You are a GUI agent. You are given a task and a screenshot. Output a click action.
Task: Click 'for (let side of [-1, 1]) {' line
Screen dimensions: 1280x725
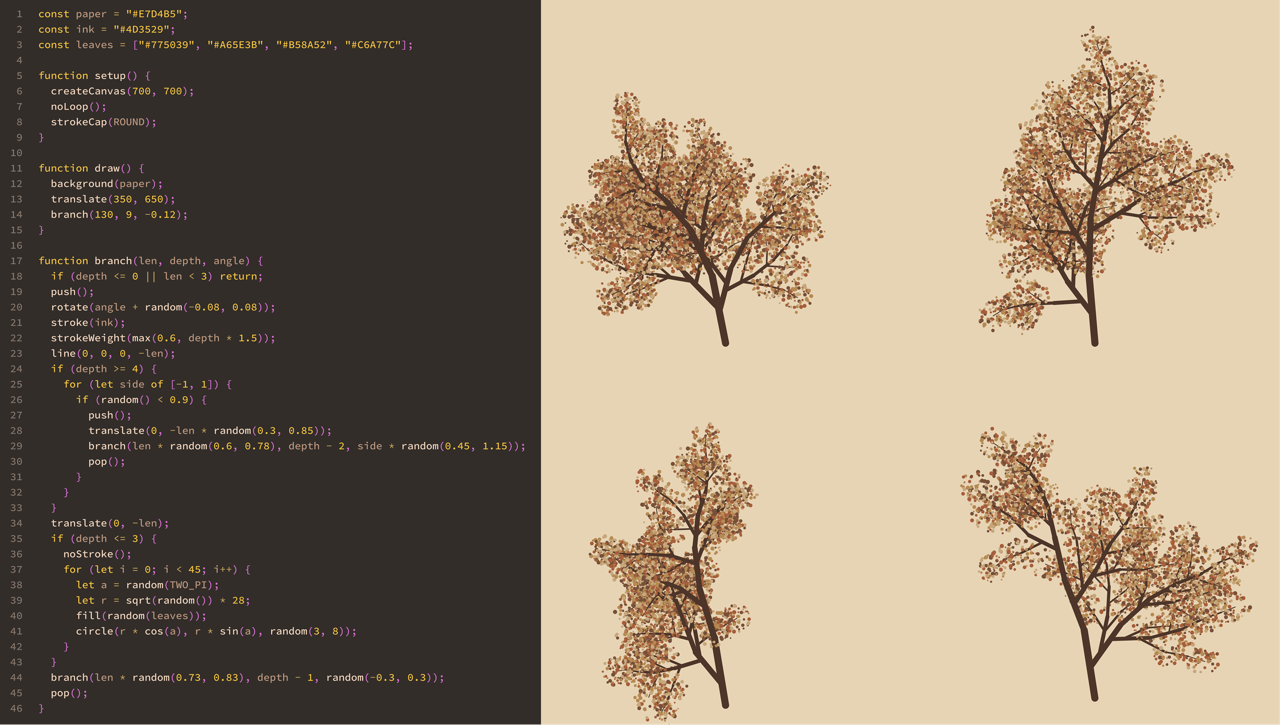click(x=148, y=384)
